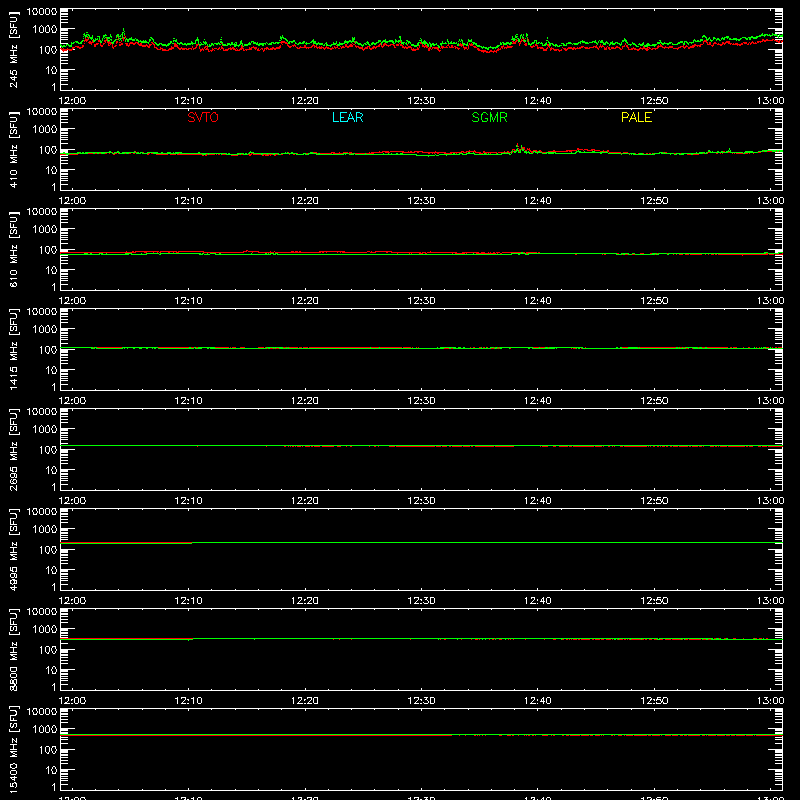Image resolution: width=800 pixels, height=800 pixels.
Task: Select the "4995 MHz [SFU]" axis title
Action: click(x=13, y=549)
